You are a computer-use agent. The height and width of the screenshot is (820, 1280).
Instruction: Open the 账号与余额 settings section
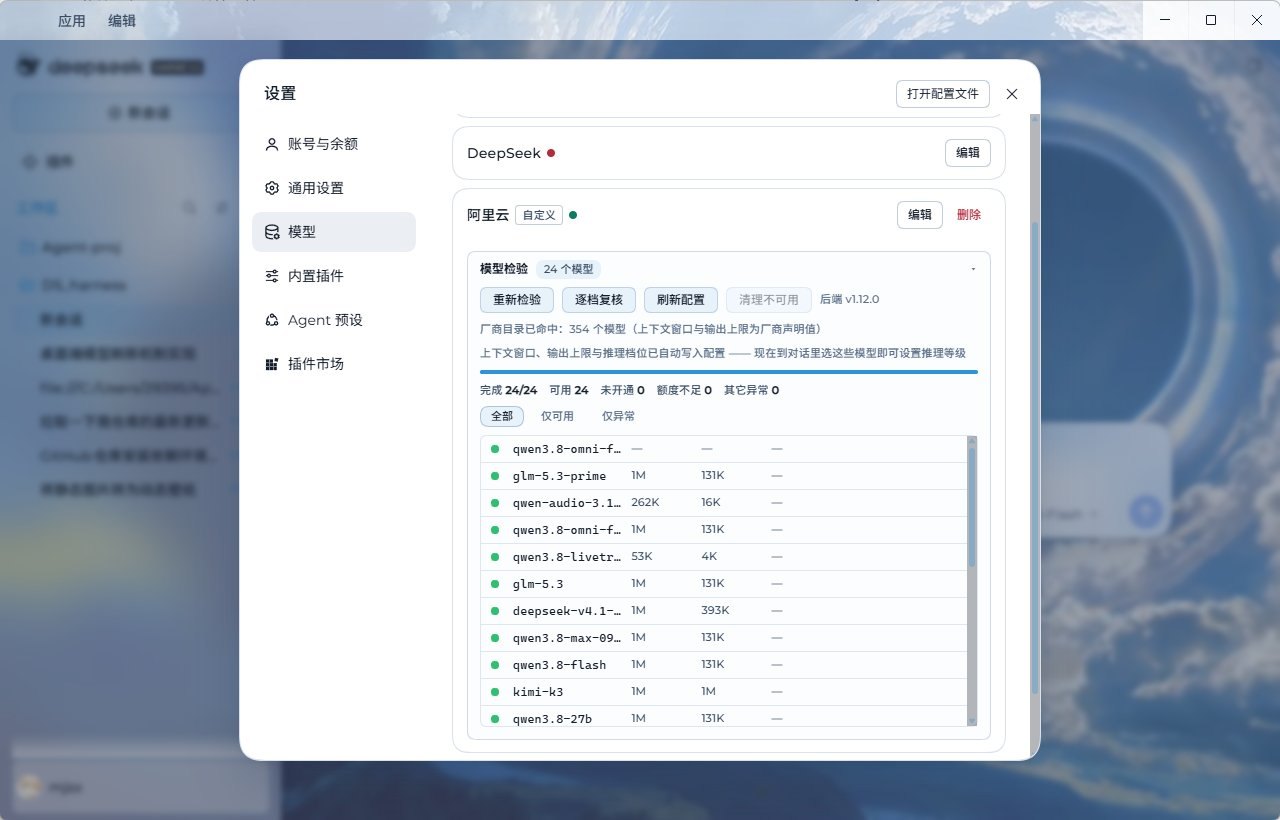click(334, 144)
